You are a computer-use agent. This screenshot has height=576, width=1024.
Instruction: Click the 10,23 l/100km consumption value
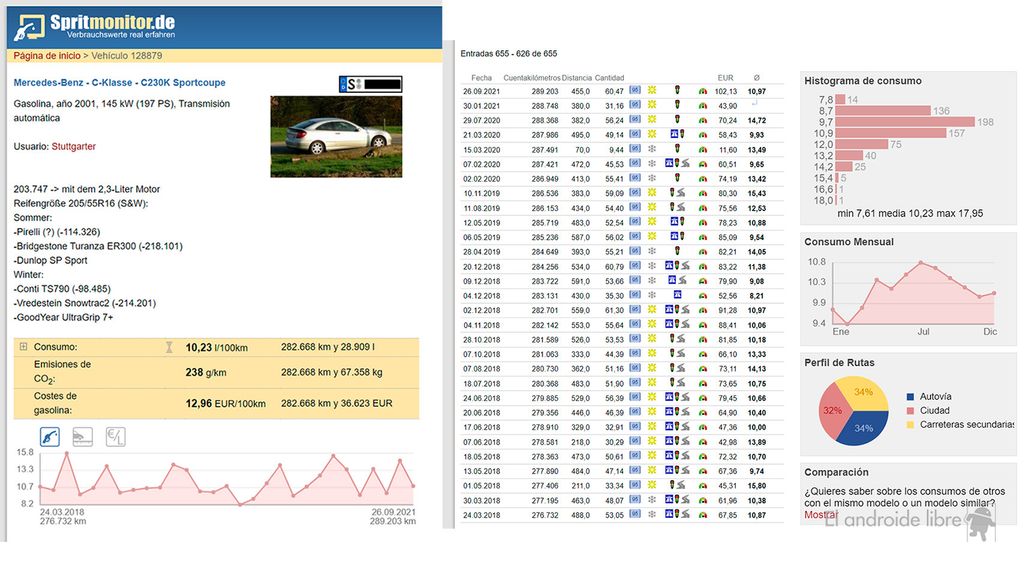pyautogui.click(x=216, y=348)
